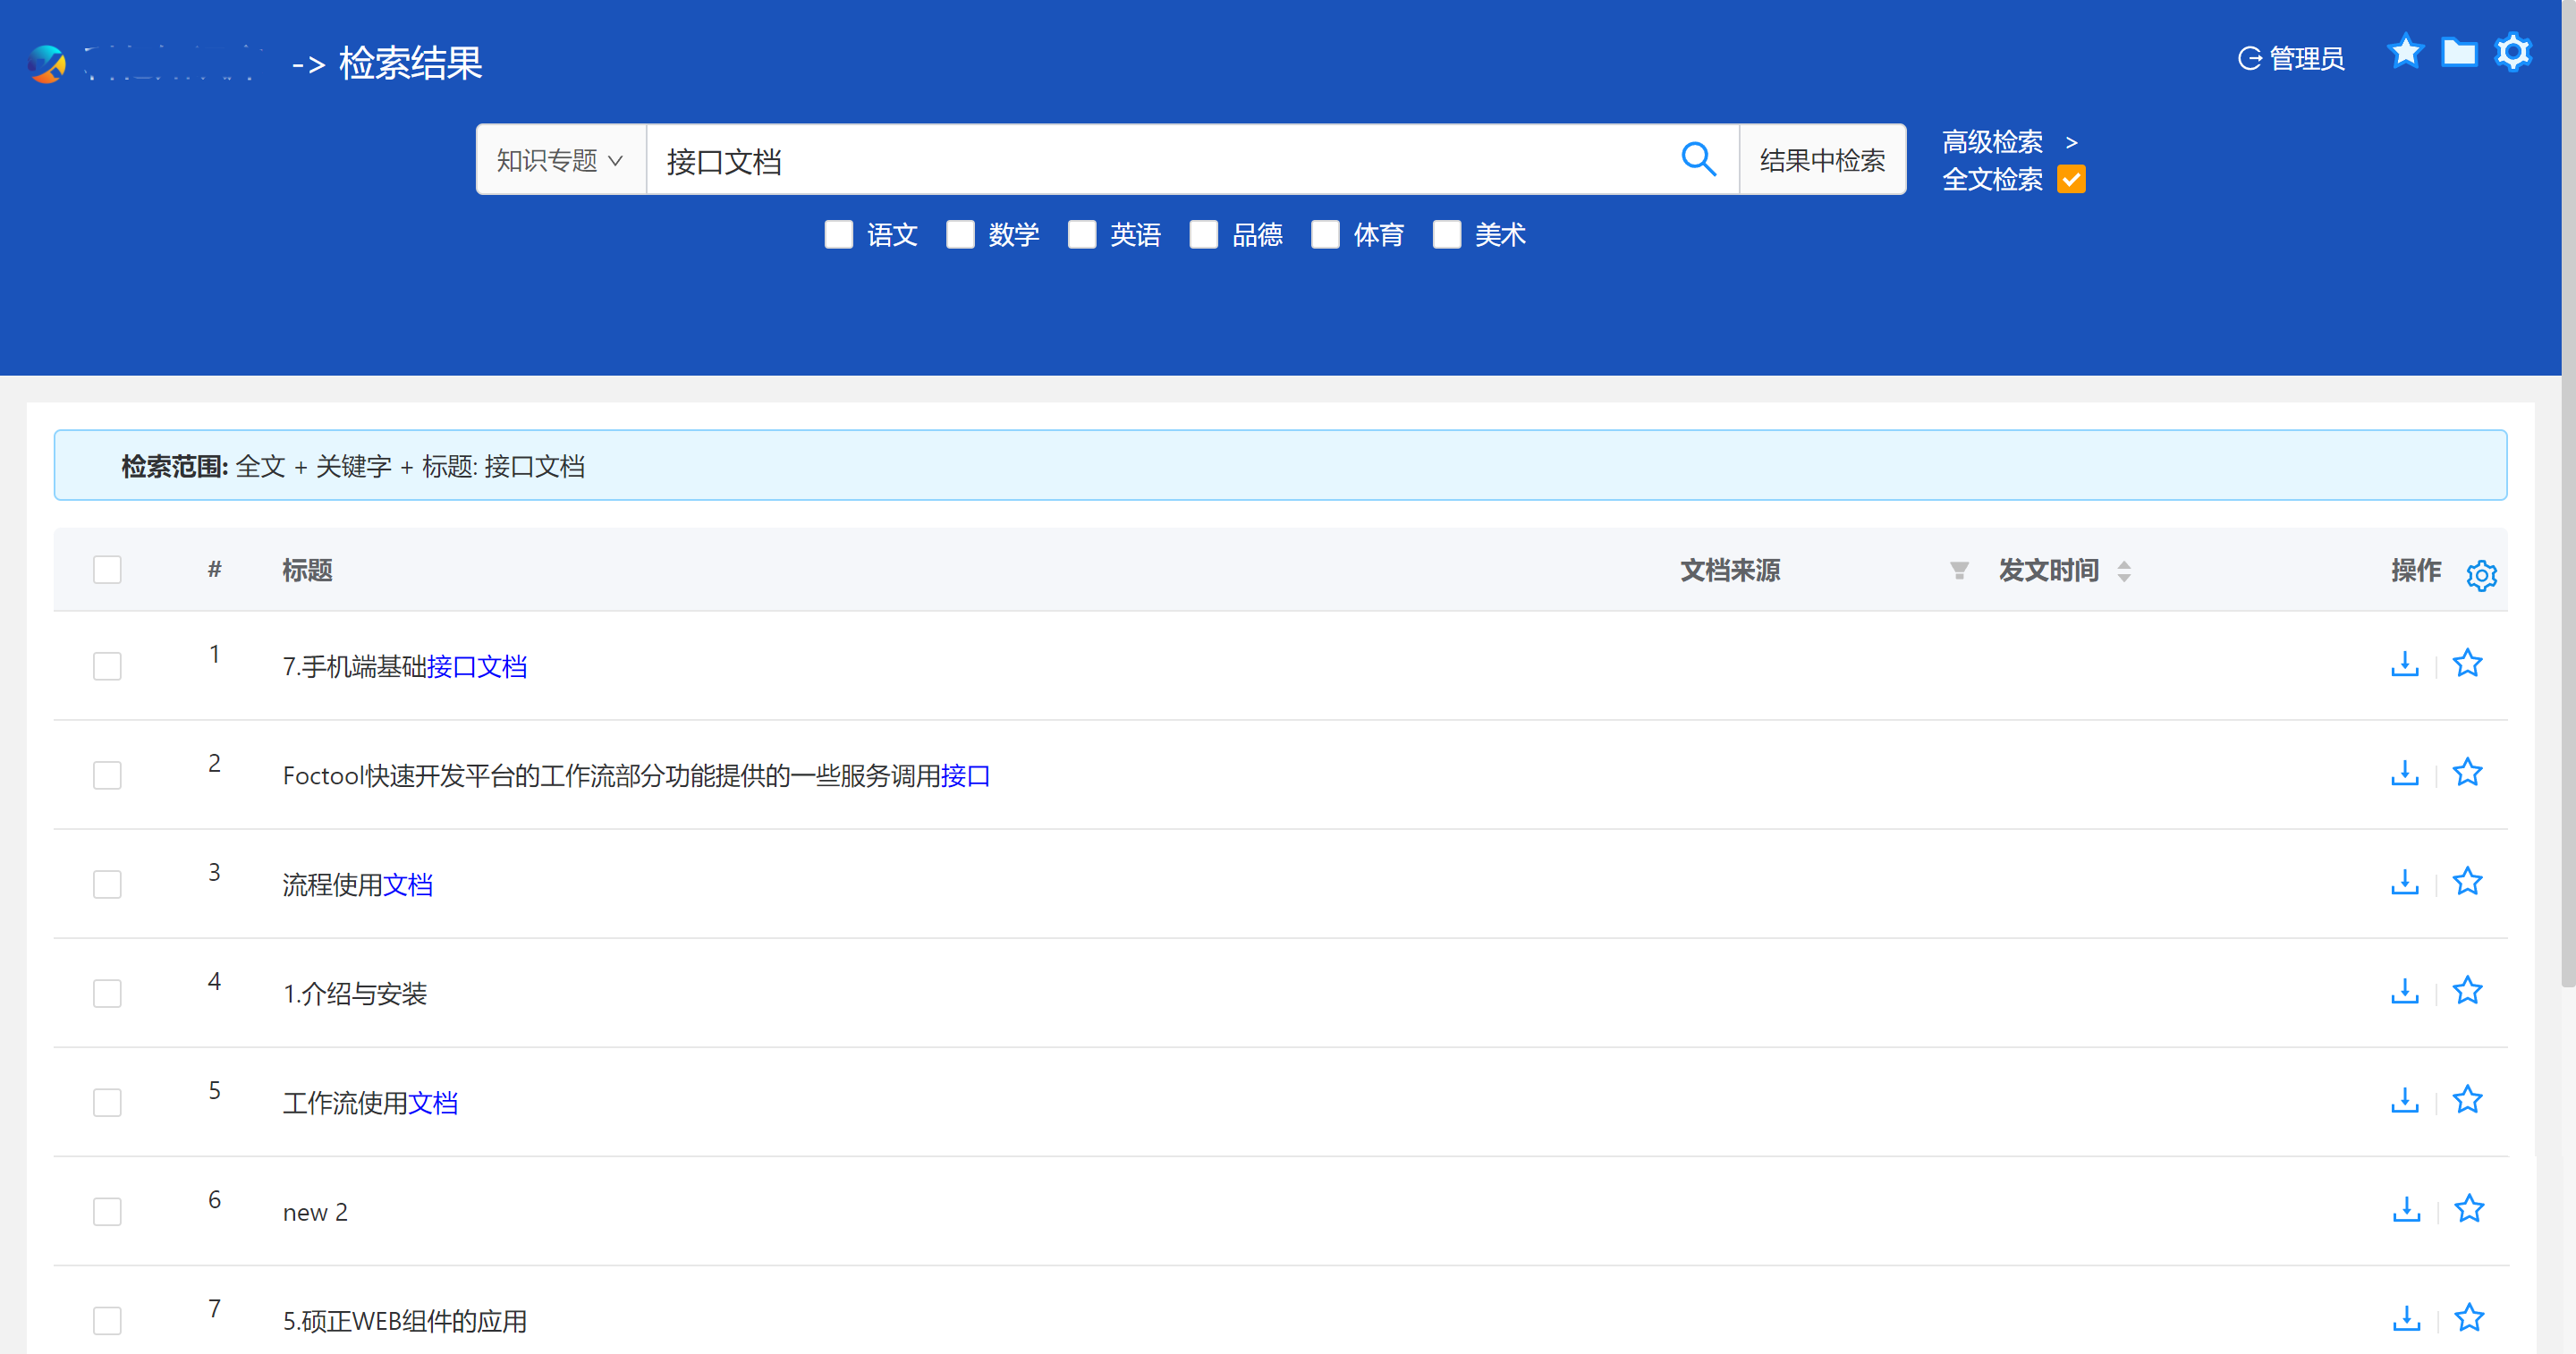
Task: Click the 检索结果 page title
Action: [411, 63]
